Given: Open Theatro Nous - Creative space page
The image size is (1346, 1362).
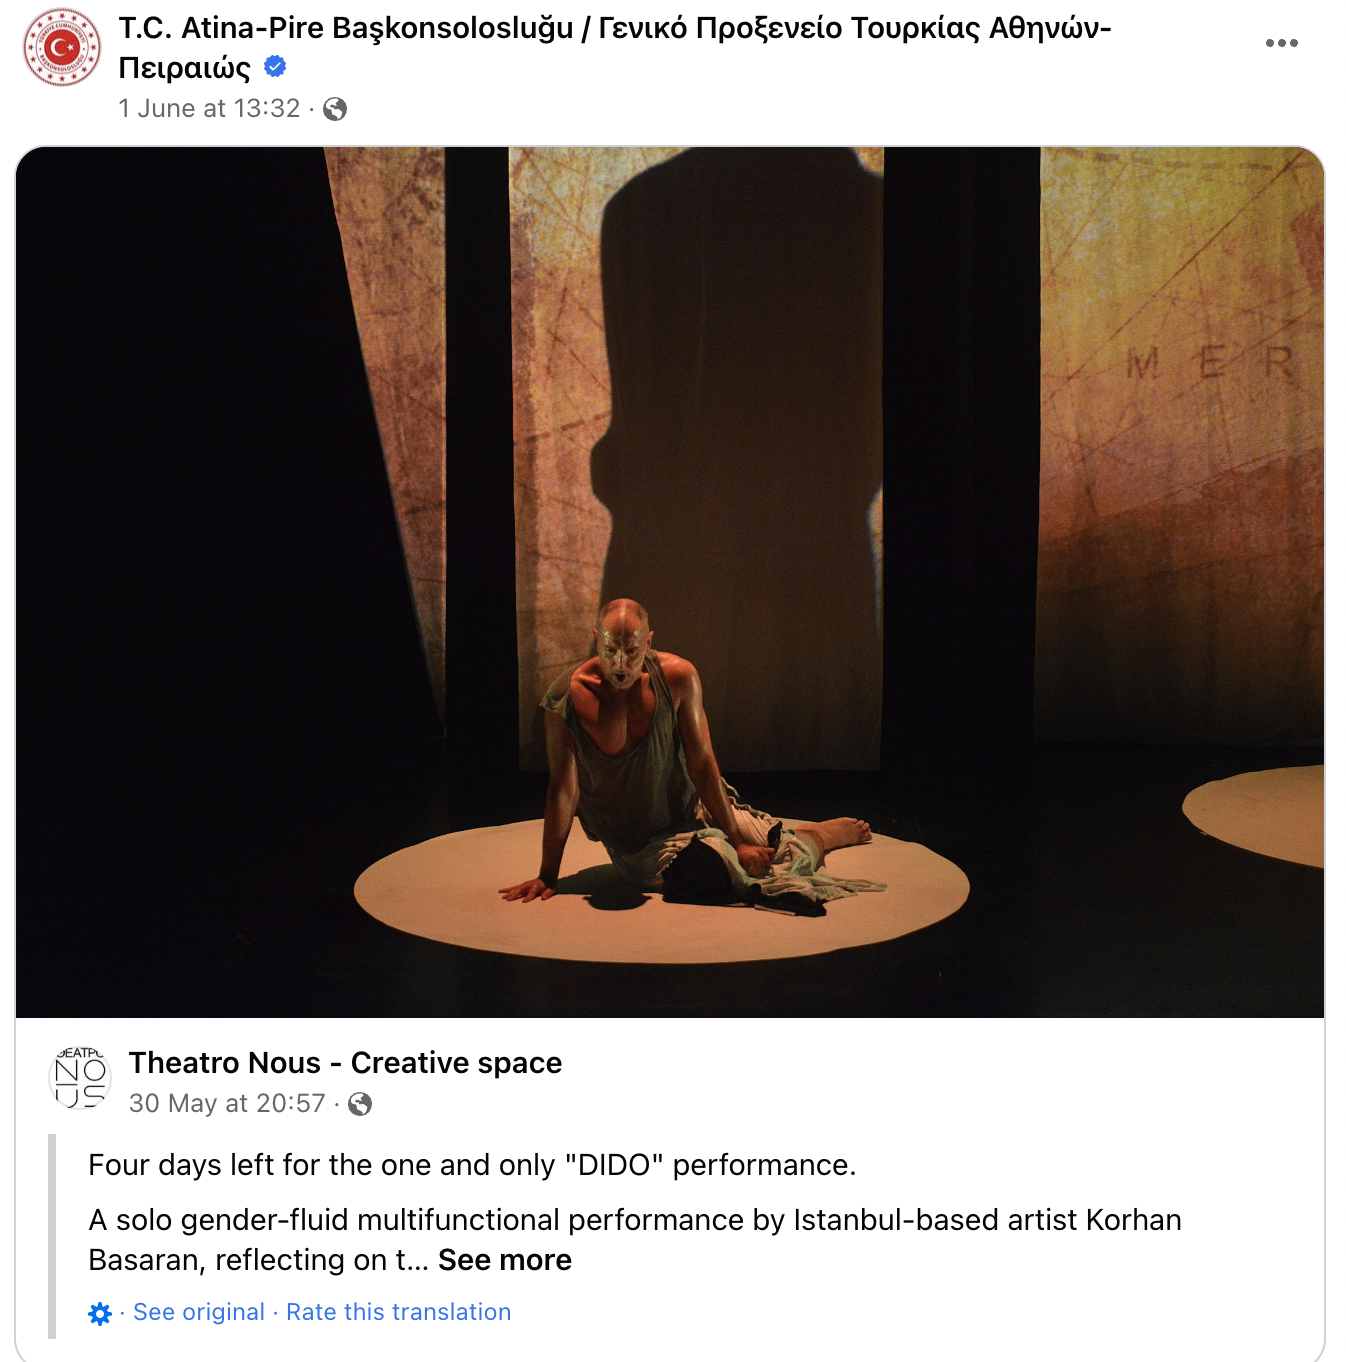Looking at the screenshot, I should point(345,1062).
